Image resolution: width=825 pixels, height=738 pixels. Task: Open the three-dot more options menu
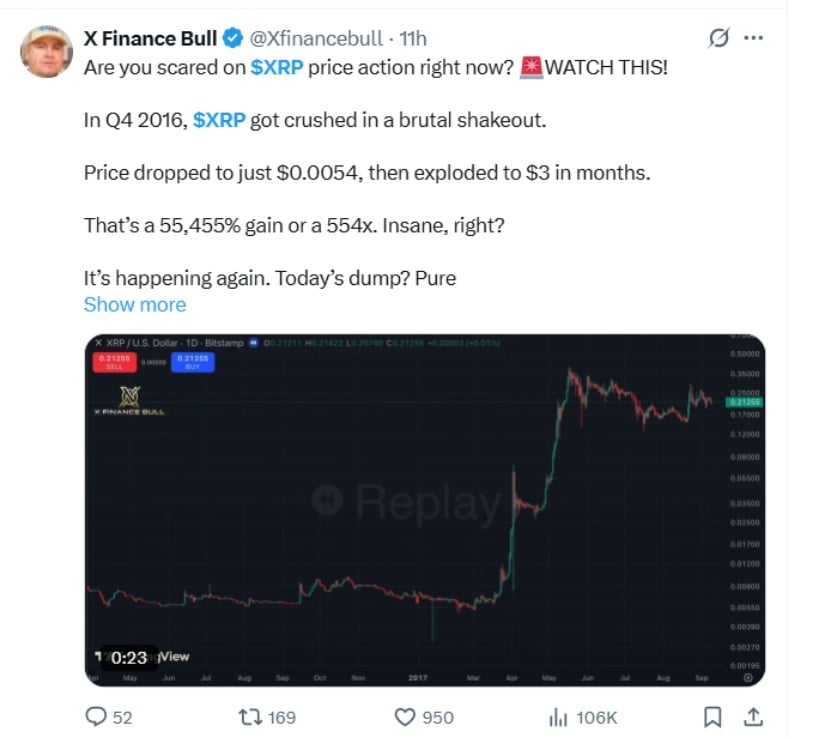[754, 39]
